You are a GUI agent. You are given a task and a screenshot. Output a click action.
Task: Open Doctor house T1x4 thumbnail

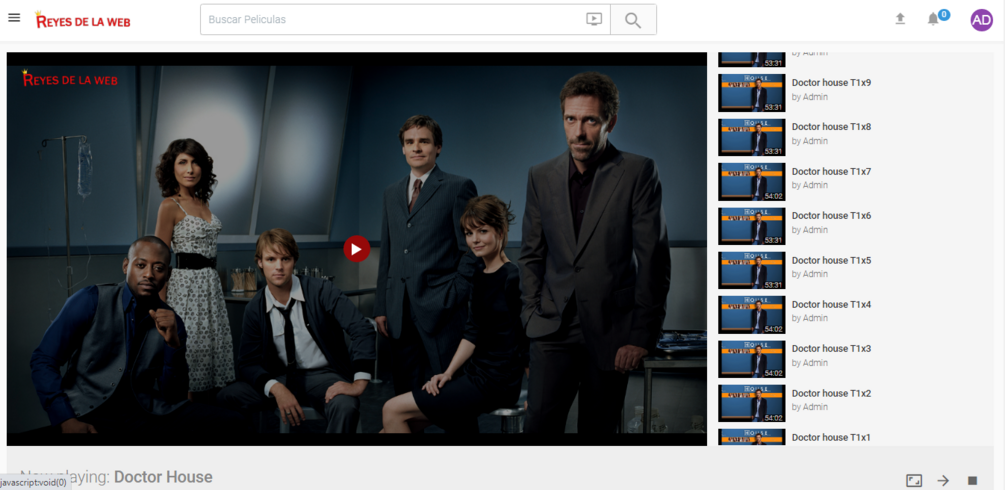click(x=751, y=315)
